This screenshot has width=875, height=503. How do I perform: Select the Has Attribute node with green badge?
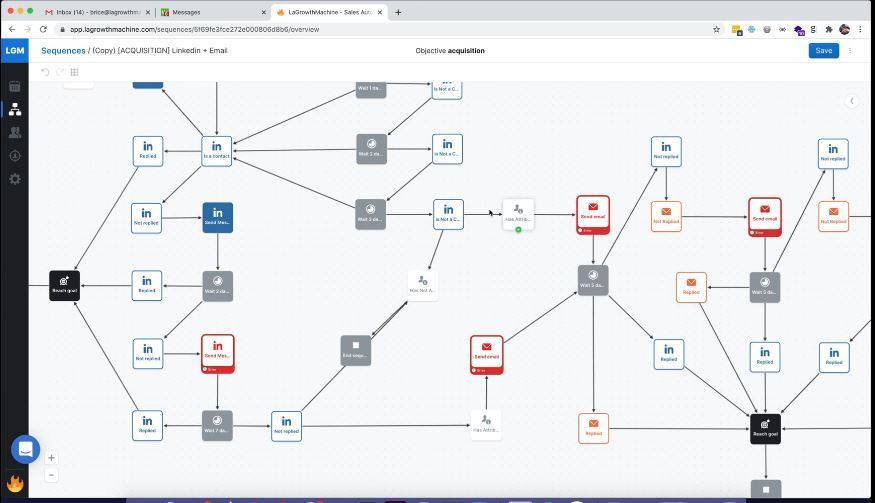click(518, 214)
